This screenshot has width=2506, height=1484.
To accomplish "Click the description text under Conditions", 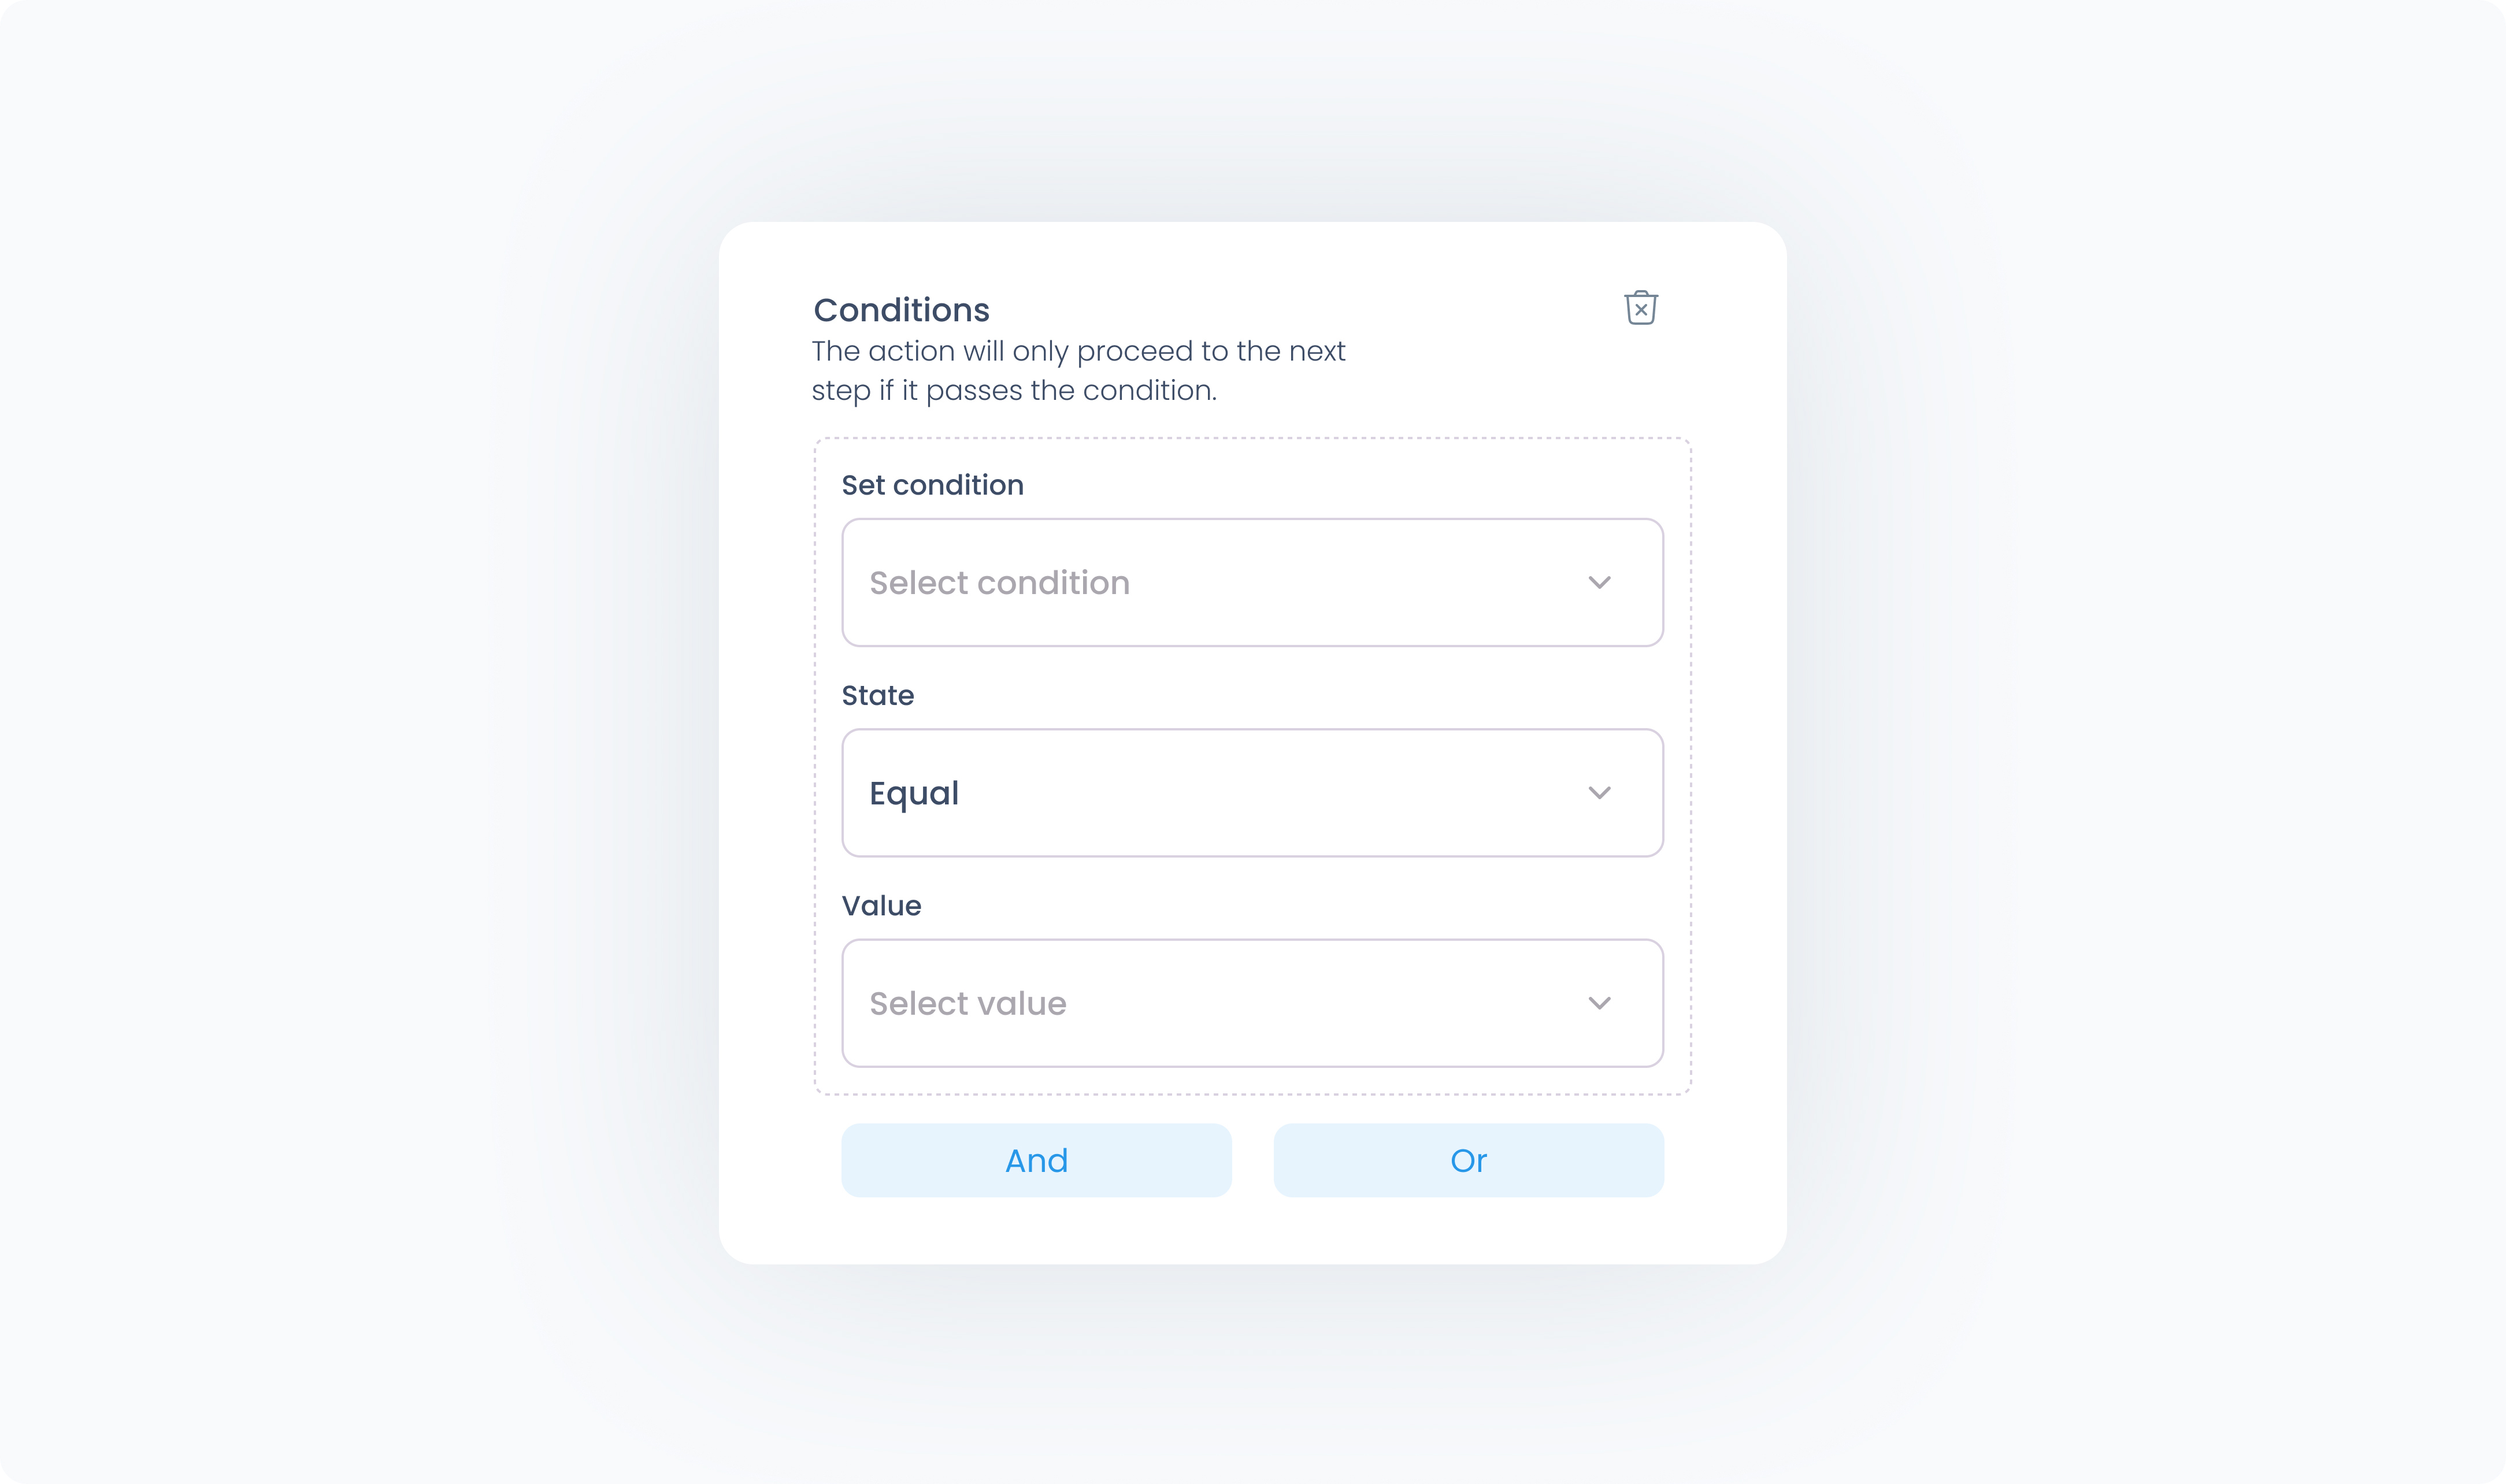I will coord(1078,370).
